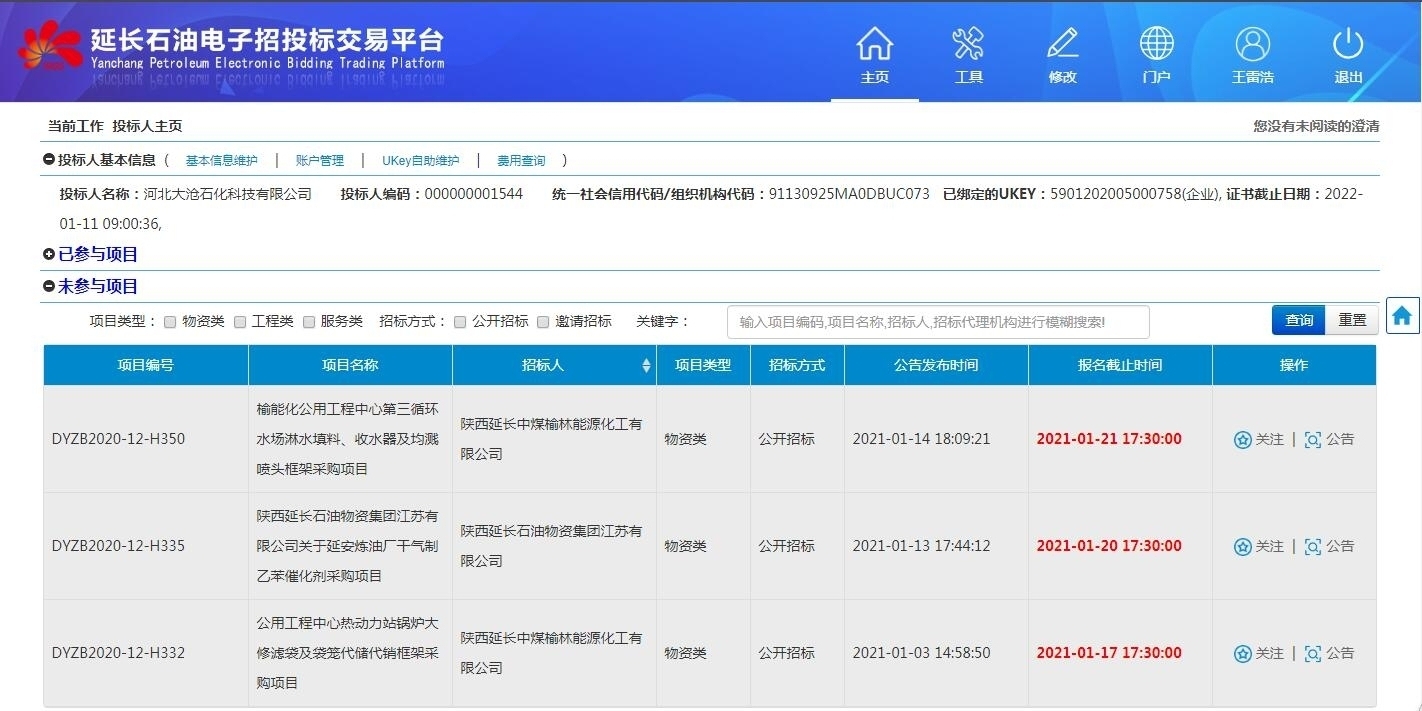Click the 项目编号 column header

pos(146,366)
